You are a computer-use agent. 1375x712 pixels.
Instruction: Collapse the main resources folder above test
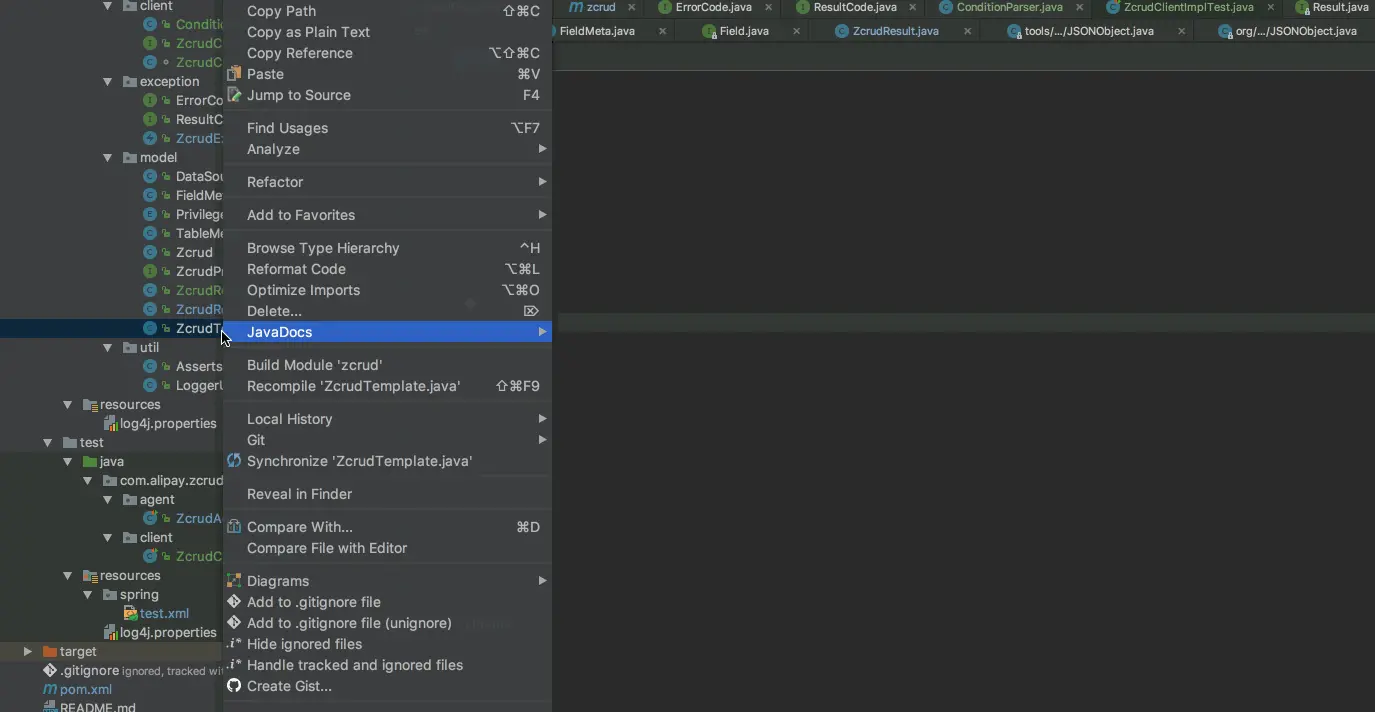coord(68,404)
